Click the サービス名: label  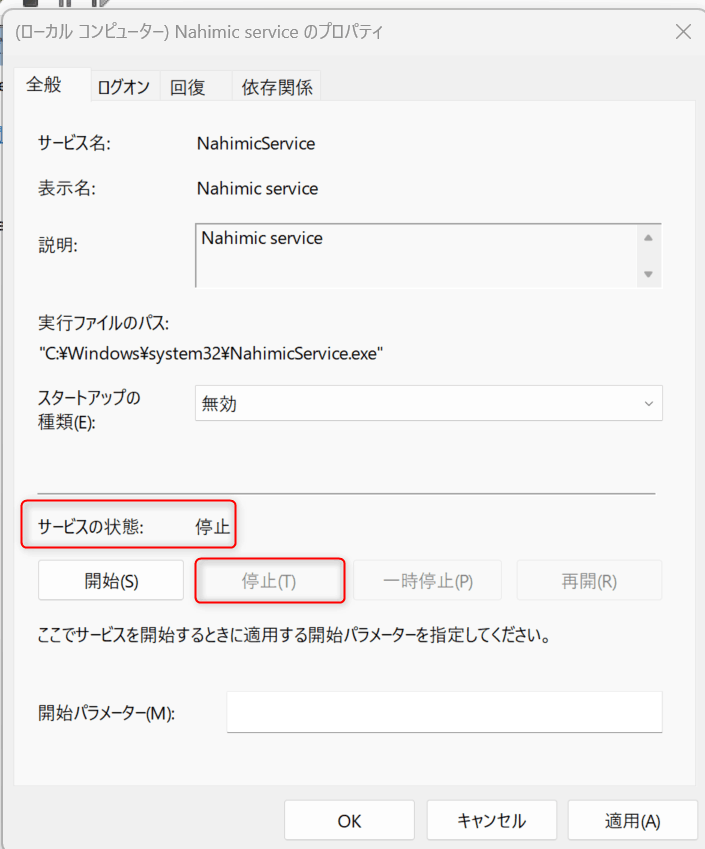[x=74, y=143]
